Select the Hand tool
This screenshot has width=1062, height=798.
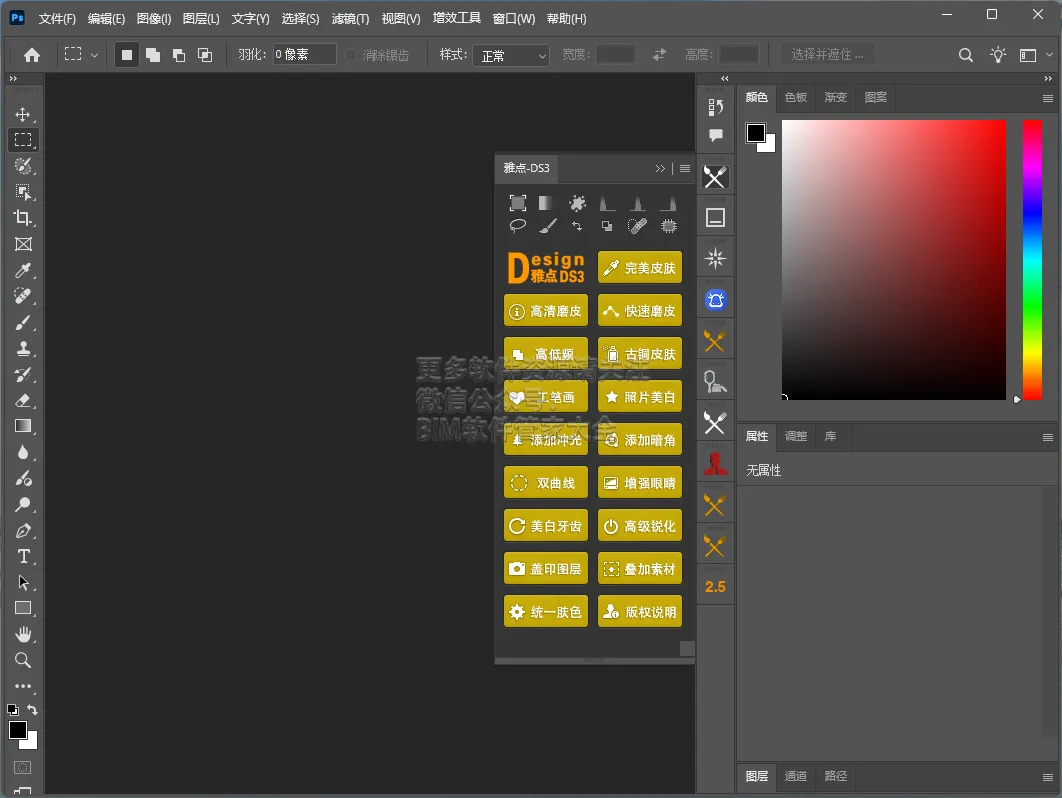(x=23, y=635)
